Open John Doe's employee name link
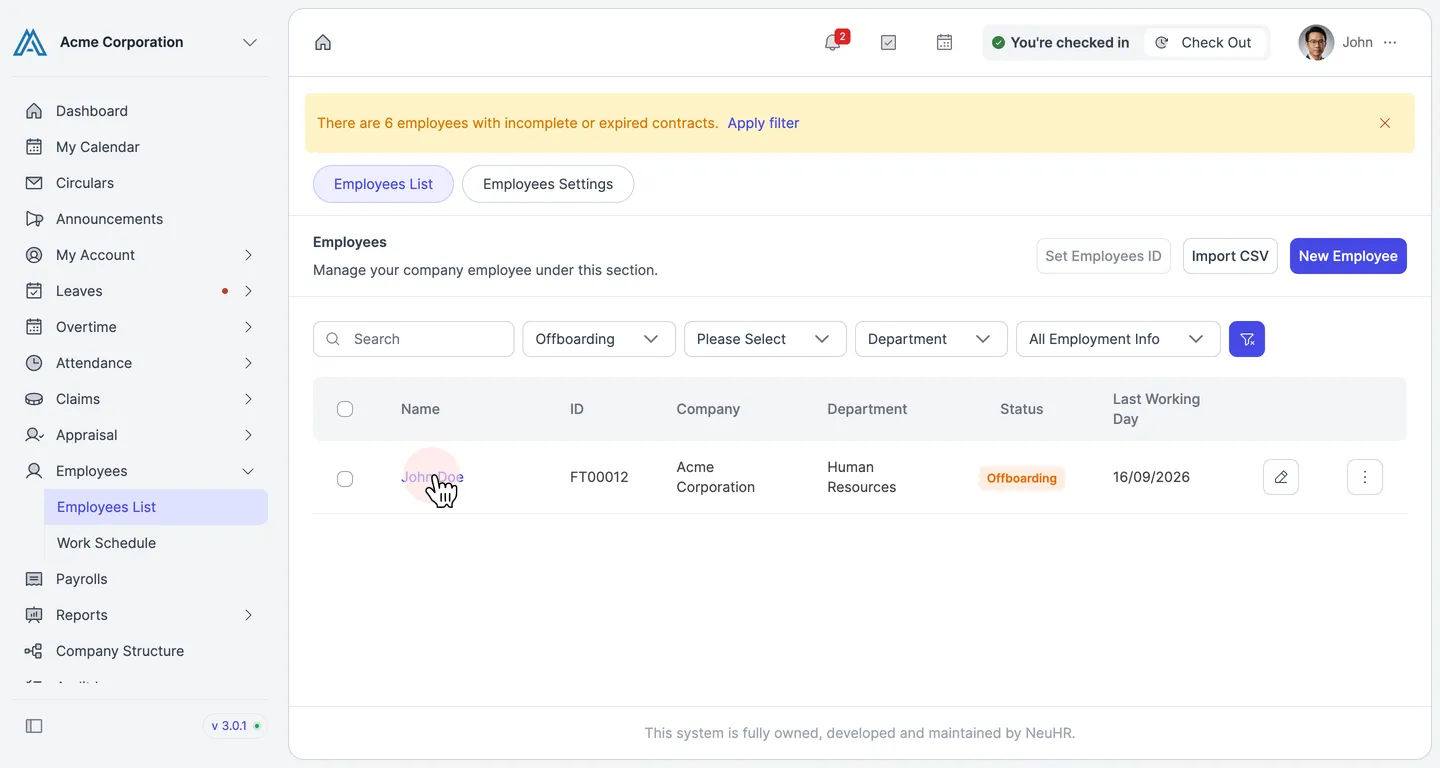This screenshot has height=768, width=1440. pyautogui.click(x=432, y=477)
